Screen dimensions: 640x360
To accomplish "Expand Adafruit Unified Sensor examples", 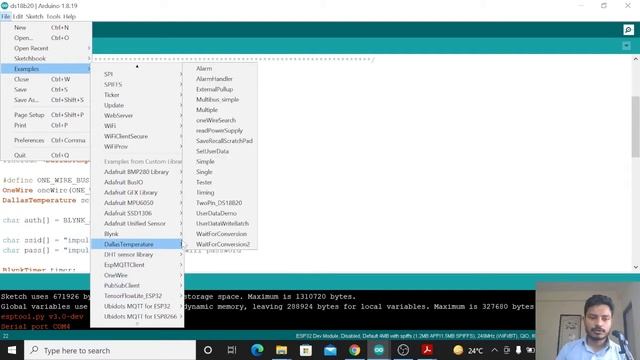I will 137,223.
